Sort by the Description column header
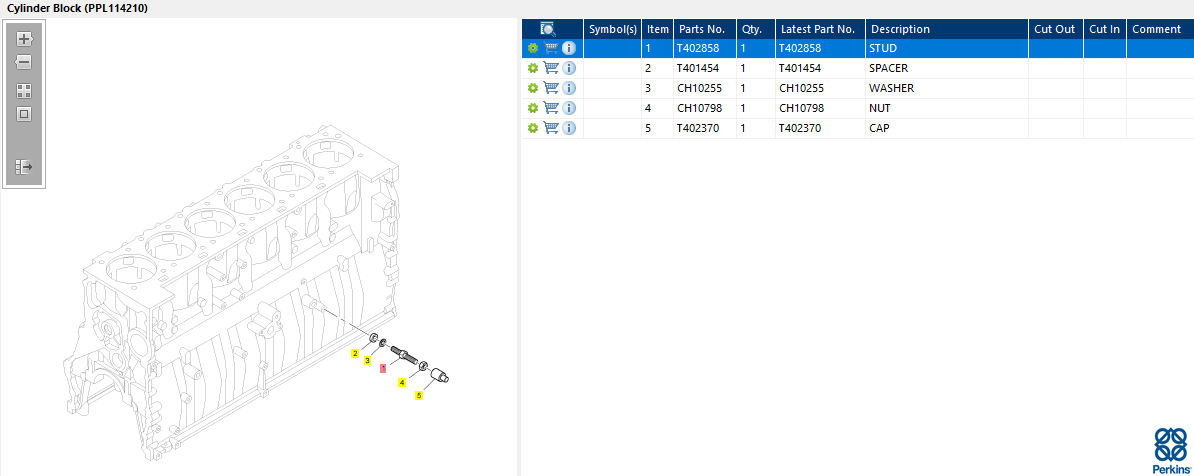Screen dimensions: 1194x476 click(947, 29)
